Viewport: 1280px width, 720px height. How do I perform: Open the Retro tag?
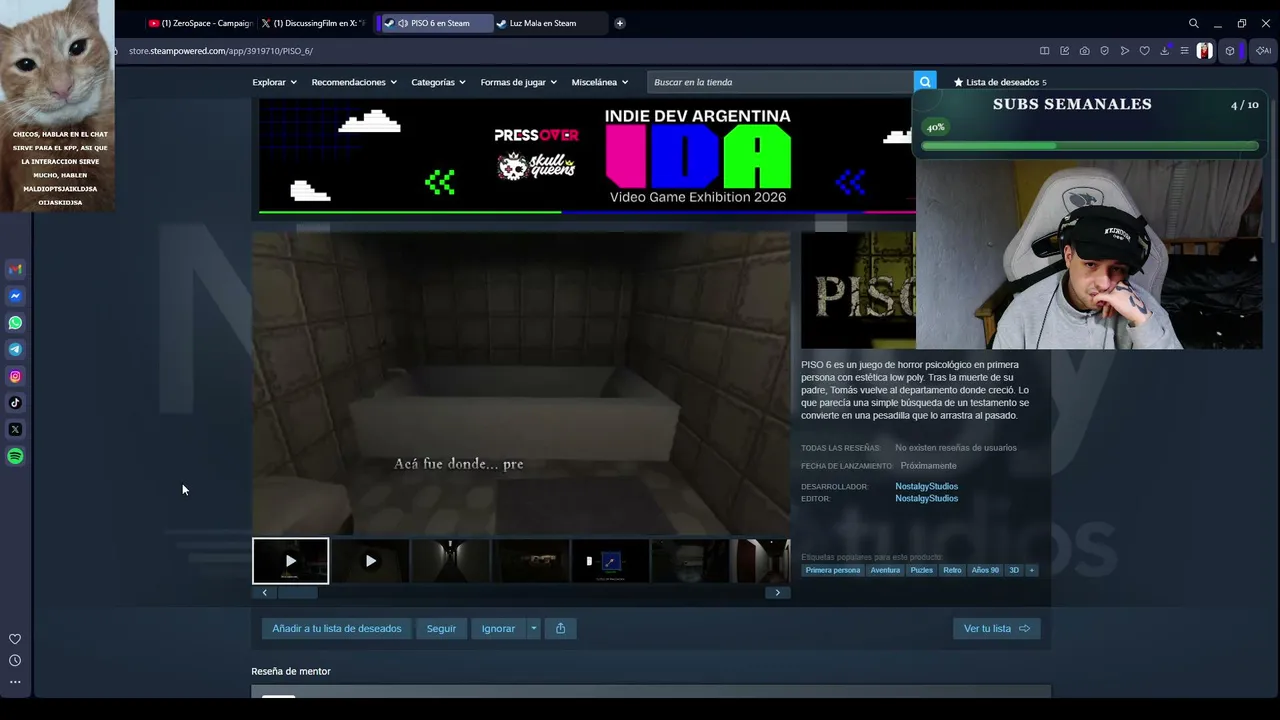tap(952, 570)
